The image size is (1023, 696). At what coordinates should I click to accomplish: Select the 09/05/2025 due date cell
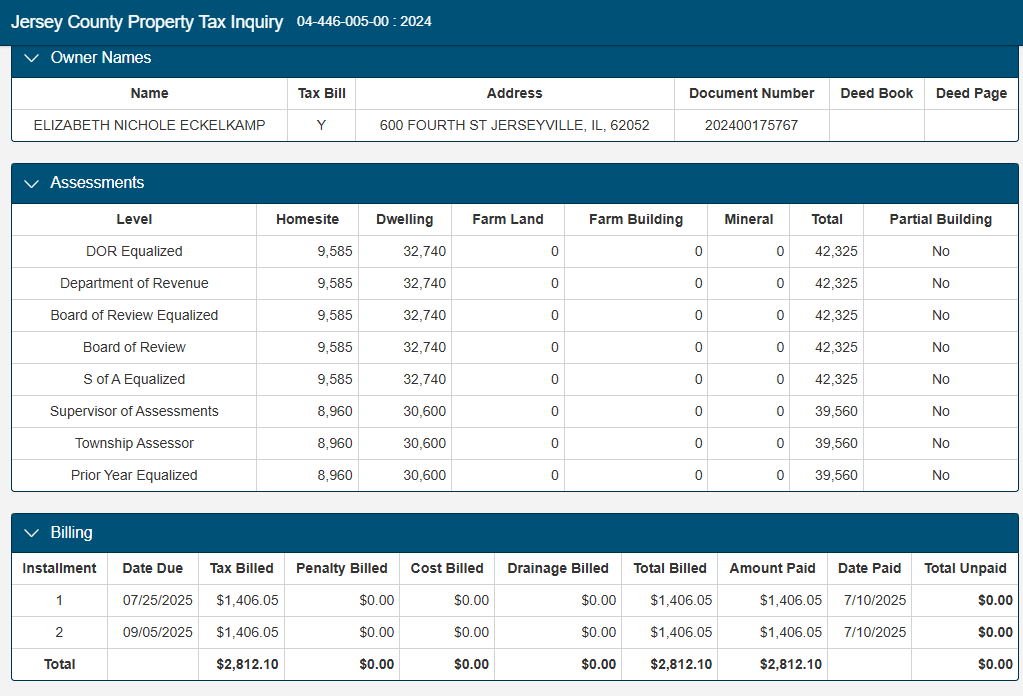pos(157,632)
